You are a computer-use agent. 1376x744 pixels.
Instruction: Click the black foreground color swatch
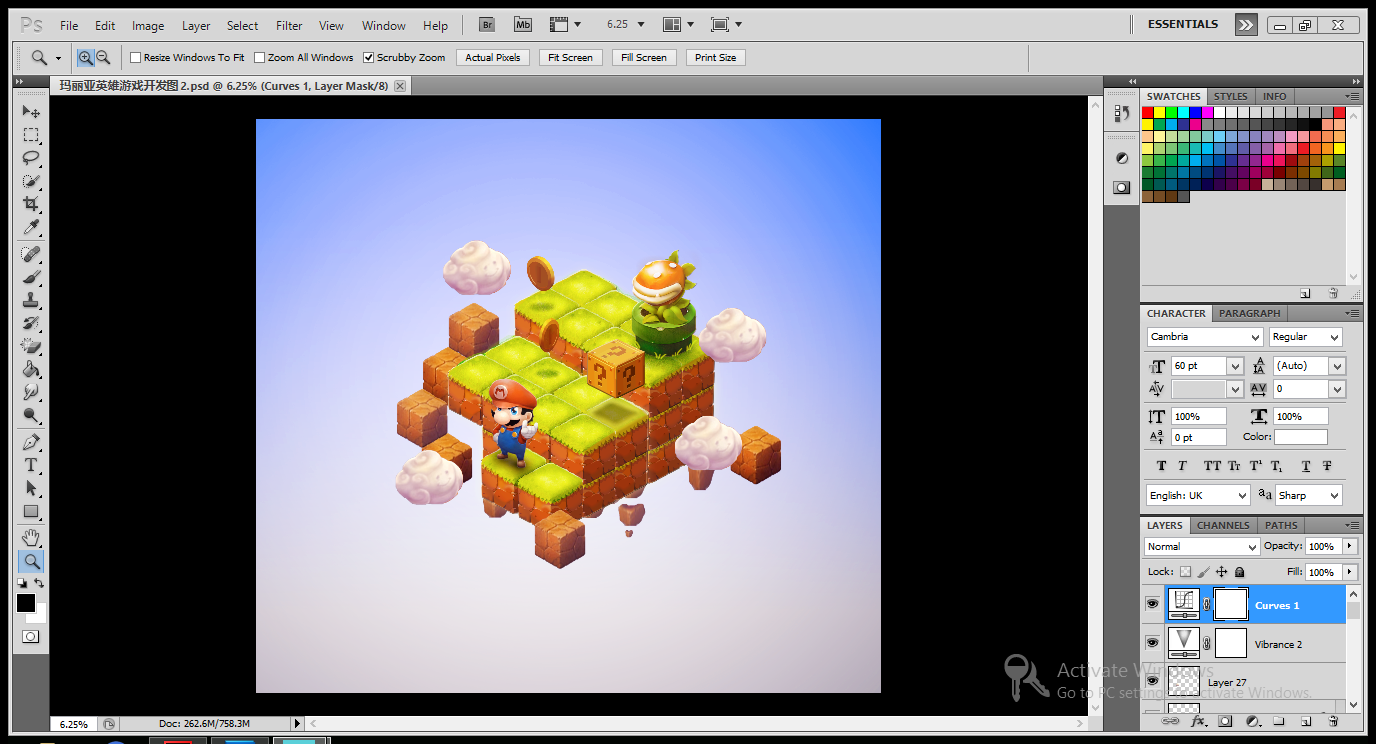(26, 603)
